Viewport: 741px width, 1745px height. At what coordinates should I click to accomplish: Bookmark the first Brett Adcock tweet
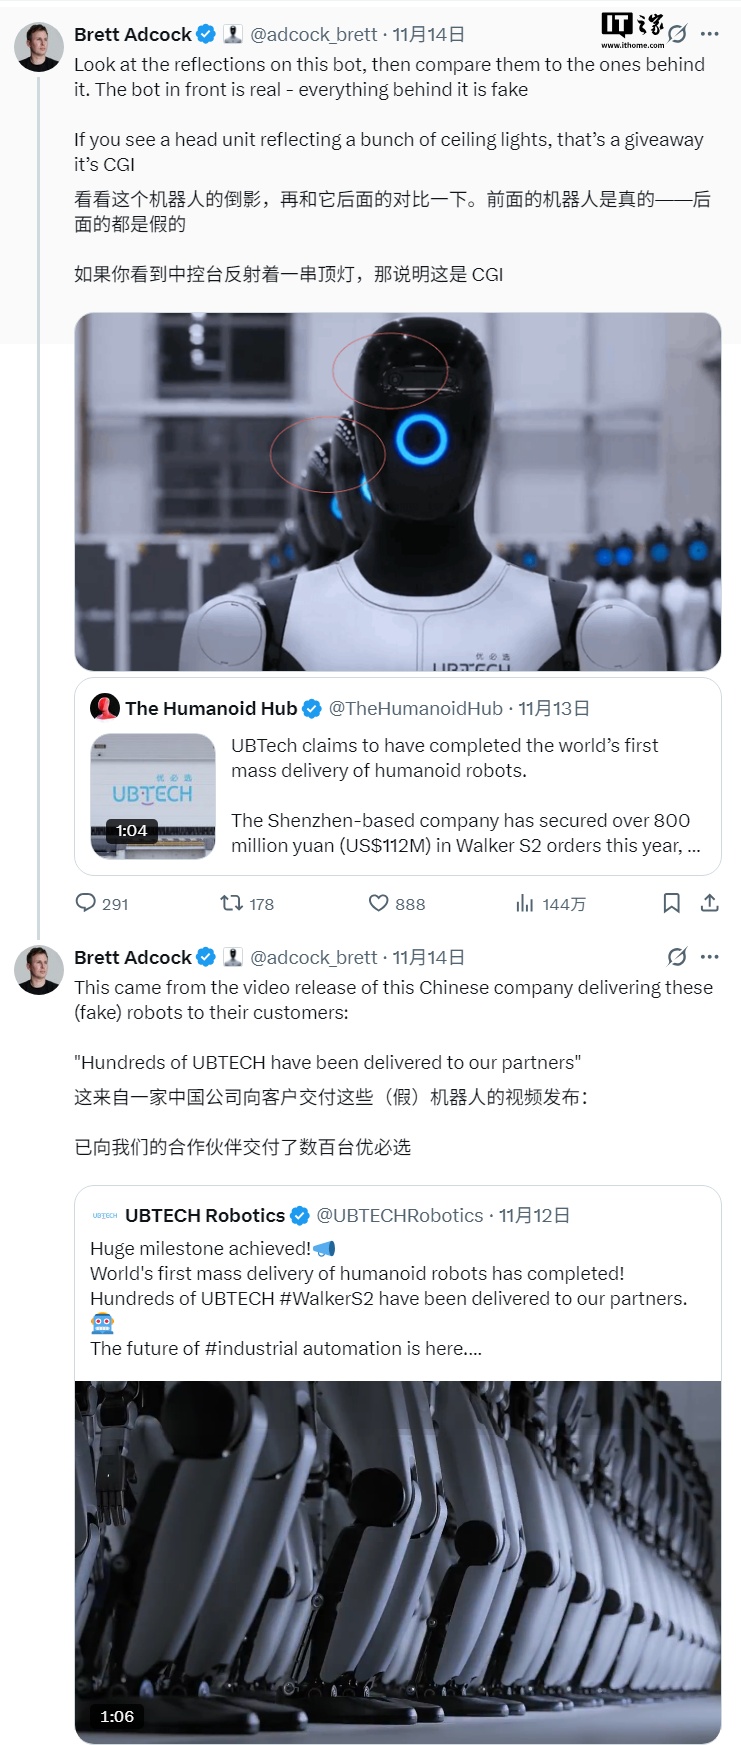pos(672,903)
